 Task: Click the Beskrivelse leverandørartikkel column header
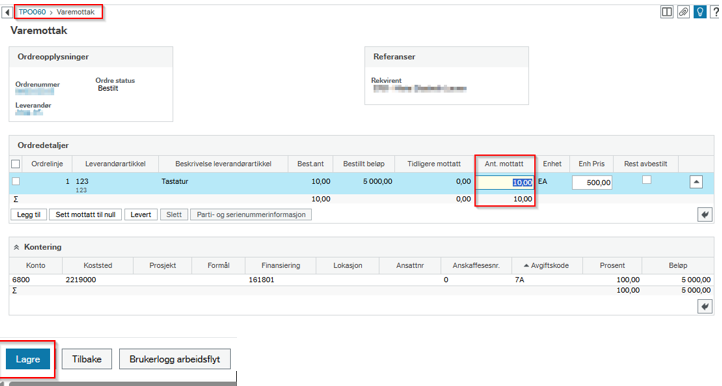click(x=223, y=164)
